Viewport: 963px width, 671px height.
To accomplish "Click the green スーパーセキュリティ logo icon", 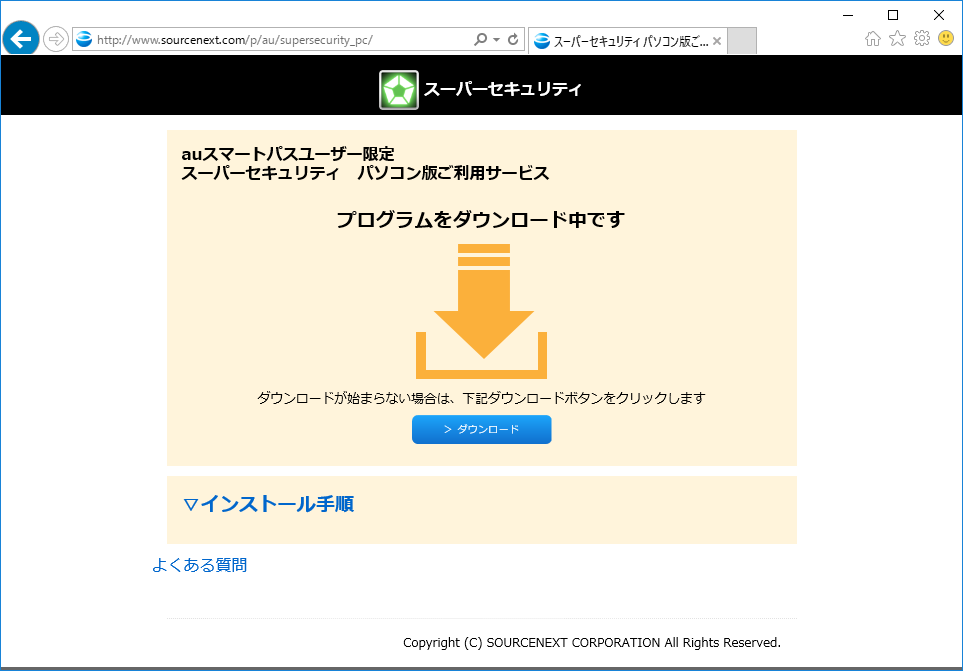I will [399, 90].
